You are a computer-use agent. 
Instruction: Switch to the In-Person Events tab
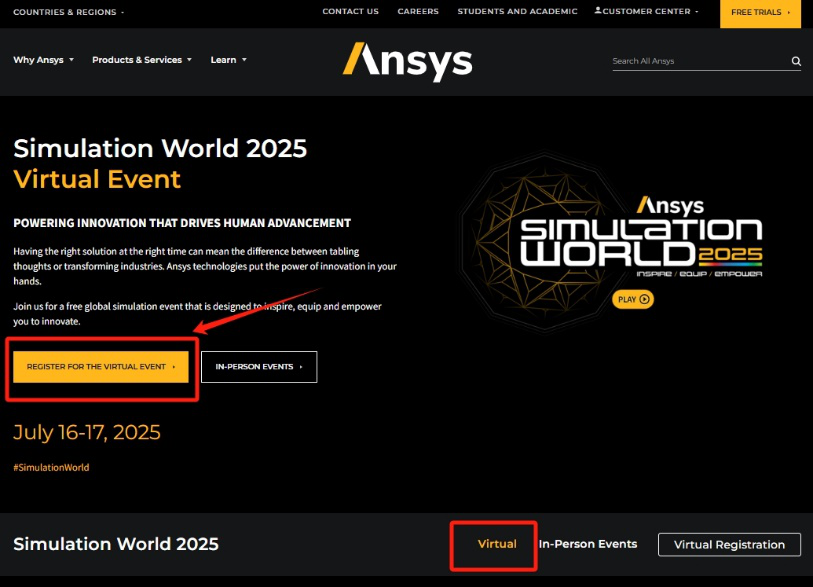587,544
